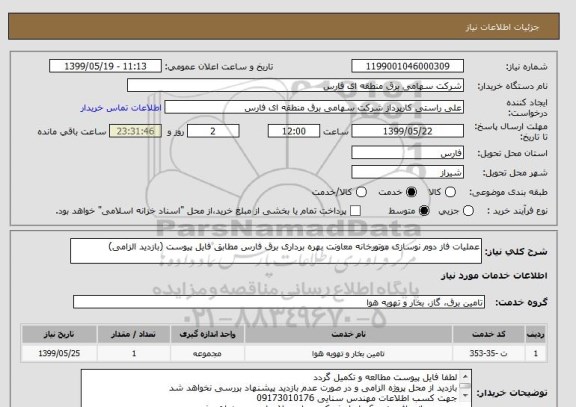Click the quantity cell in row 1
This screenshot has width=576, height=407.
coord(134,353)
